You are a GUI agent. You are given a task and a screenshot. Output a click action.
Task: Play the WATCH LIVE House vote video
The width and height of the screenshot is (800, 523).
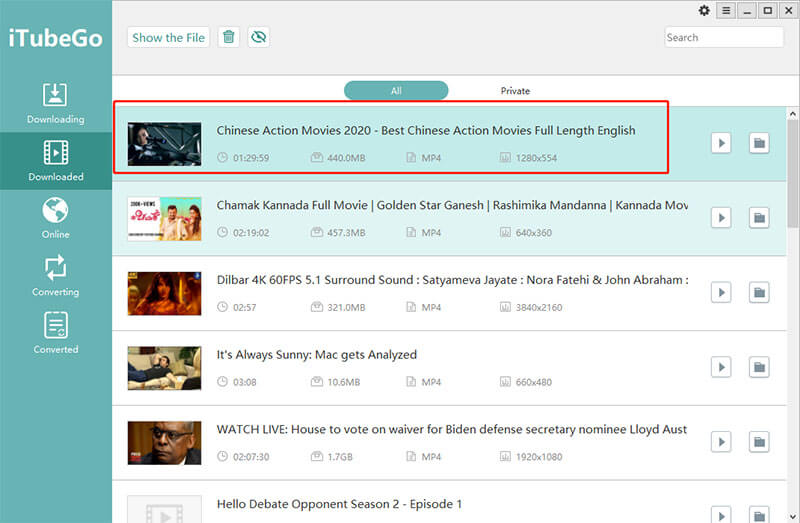(721, 442)
